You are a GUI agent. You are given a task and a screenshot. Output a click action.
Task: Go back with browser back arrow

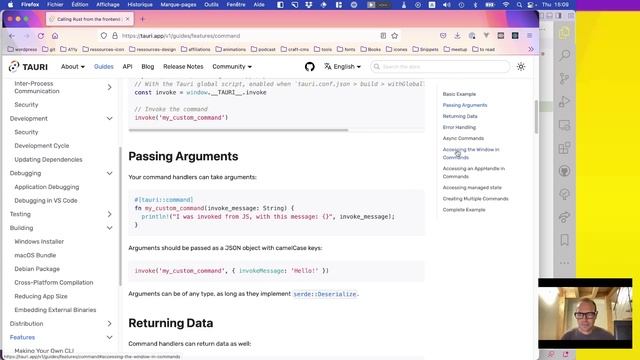tap(12, 36)
